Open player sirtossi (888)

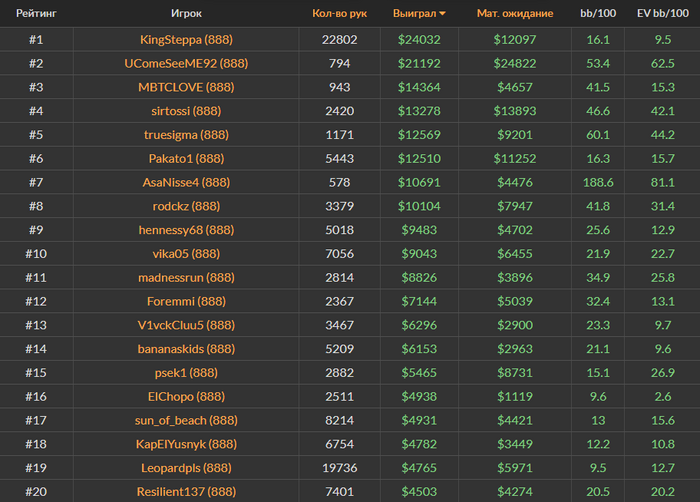point(186,111)
